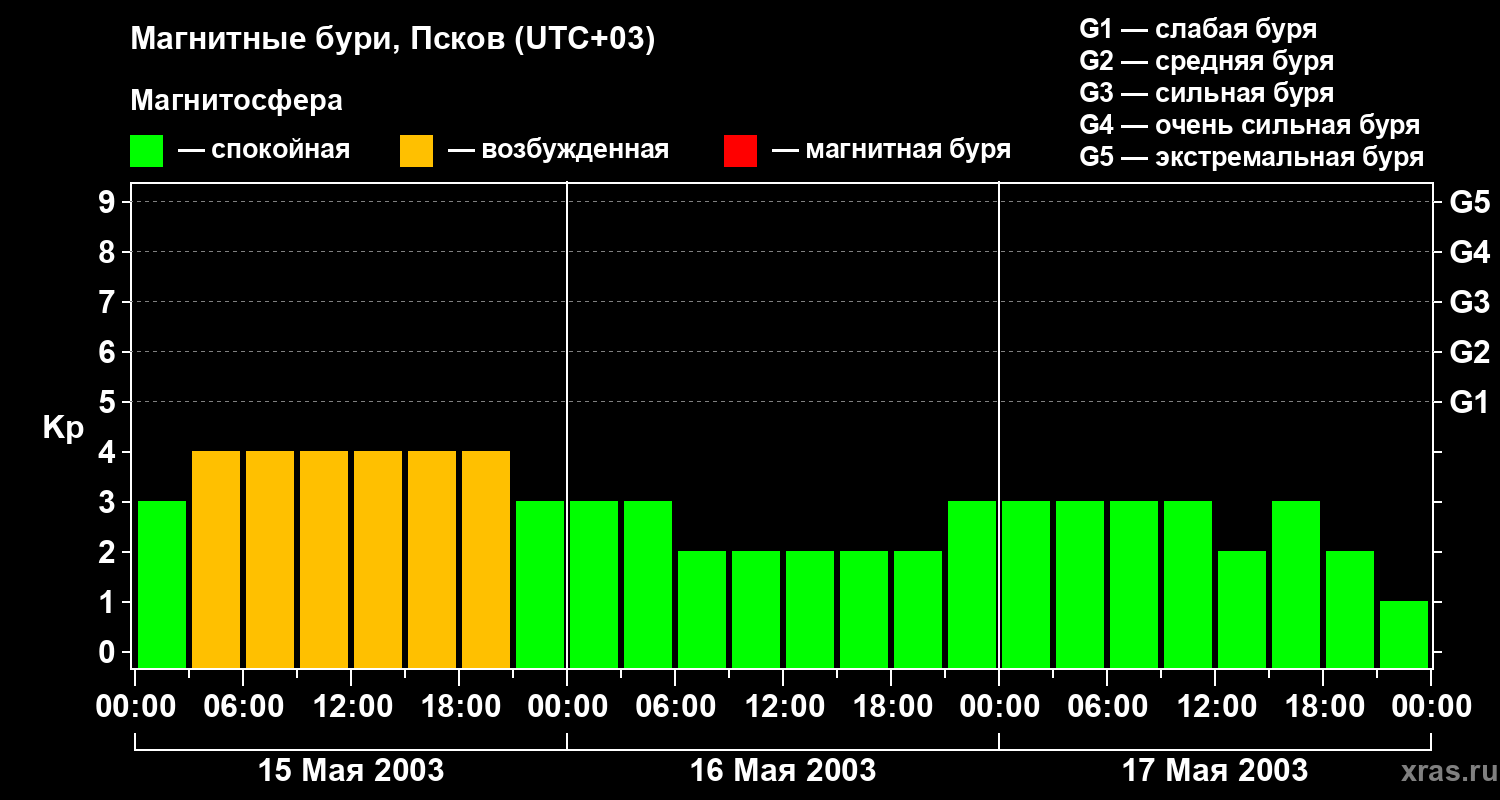Click the orange 'возбужденная' legend swatch
Image resolution: width=1500 pixels, height=800 pixels.
click(x=416, y=151)
